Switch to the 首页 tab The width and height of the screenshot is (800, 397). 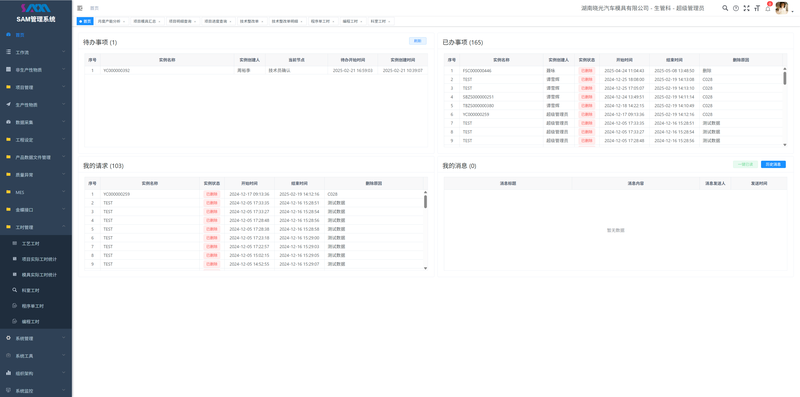click(x=85, y=21)
